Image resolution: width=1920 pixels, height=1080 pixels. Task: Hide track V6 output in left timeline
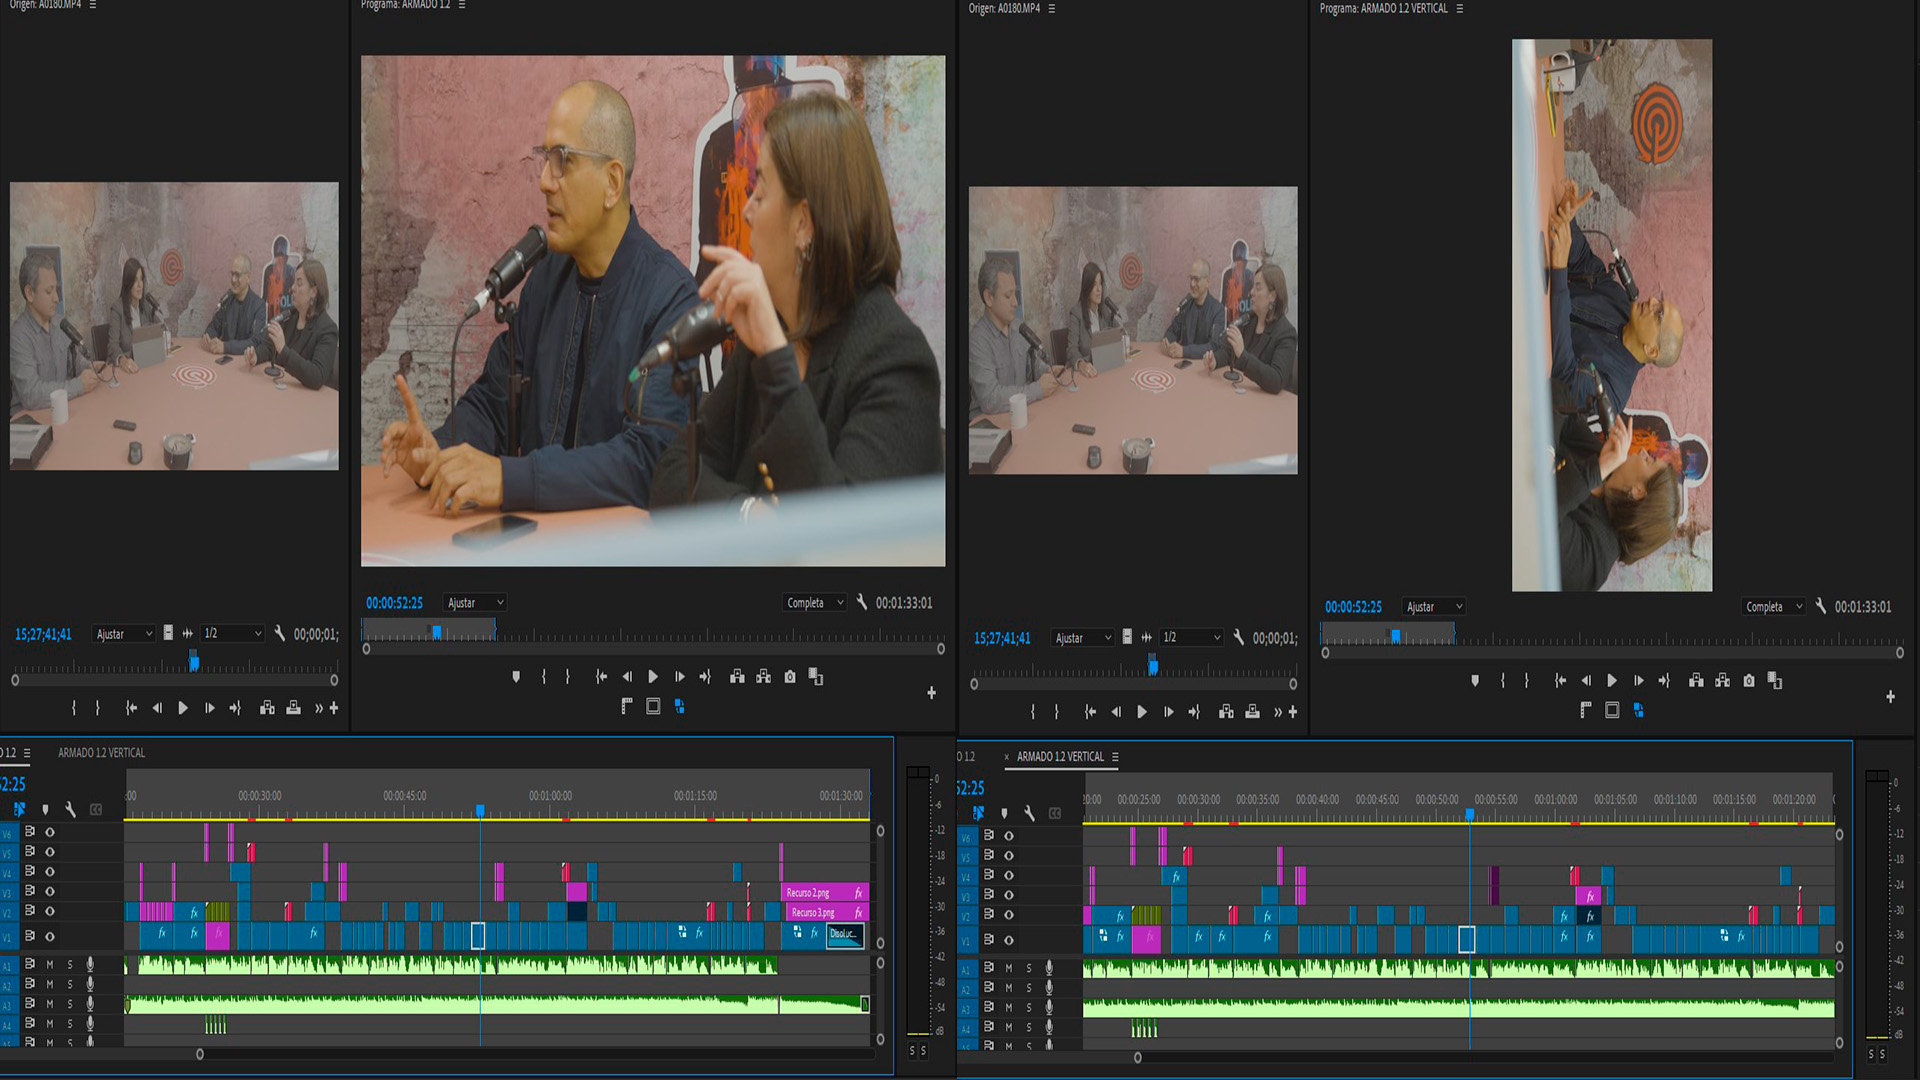coord(50,832)
